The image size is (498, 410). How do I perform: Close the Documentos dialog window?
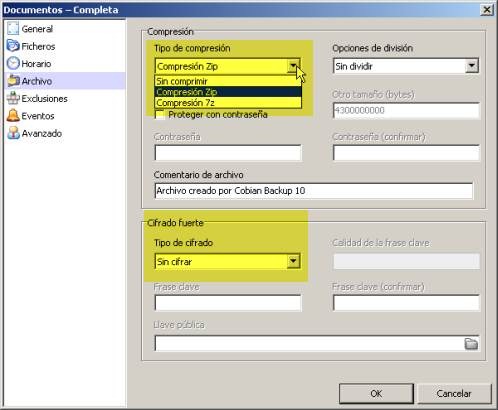click(x=487, y=10)
